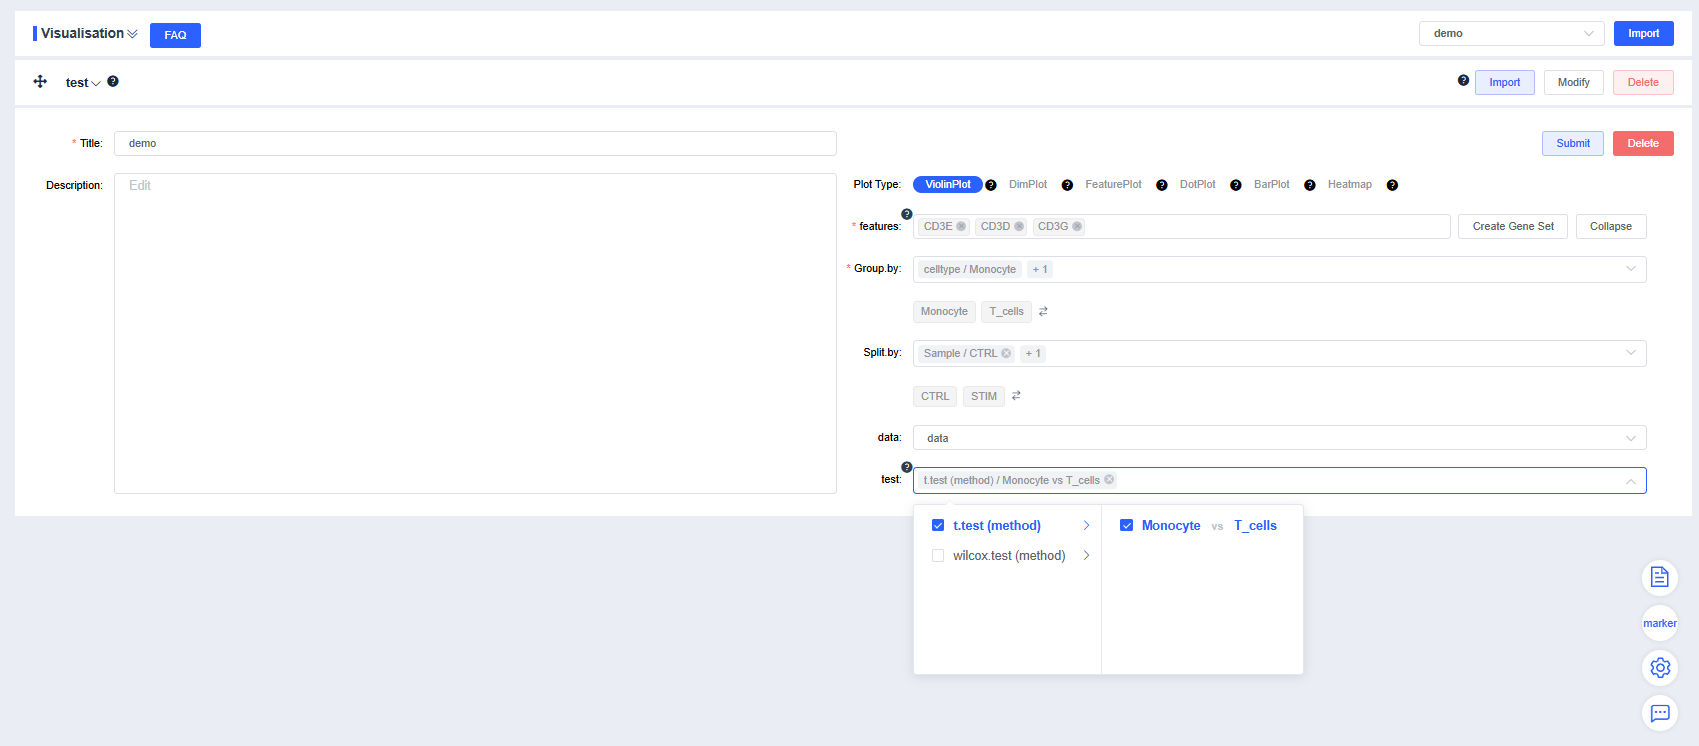This screenshot has height=746, width=1699.
Task: Open the chat message floating button
Action: [x=1659, y=713]
